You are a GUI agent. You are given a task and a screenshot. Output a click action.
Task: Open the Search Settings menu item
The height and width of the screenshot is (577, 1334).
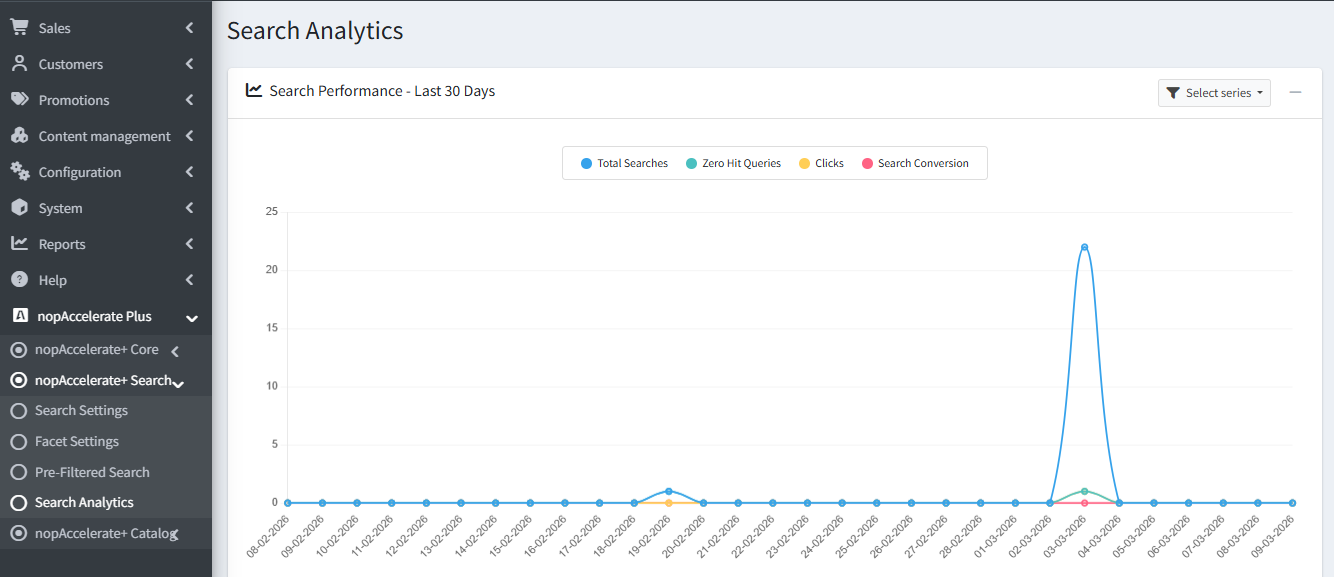click(81, 411)
